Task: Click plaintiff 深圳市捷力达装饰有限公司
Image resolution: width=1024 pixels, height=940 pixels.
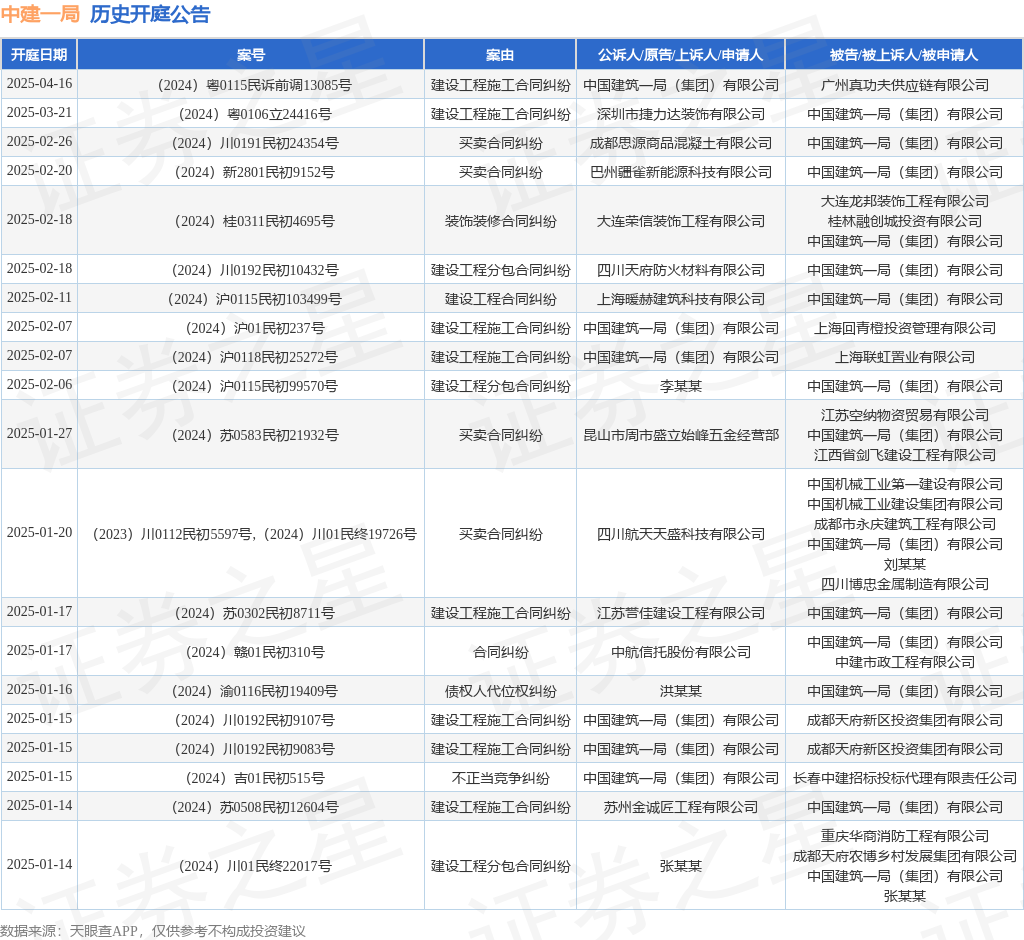Action: pyautogui.click(x=680, y=114)
